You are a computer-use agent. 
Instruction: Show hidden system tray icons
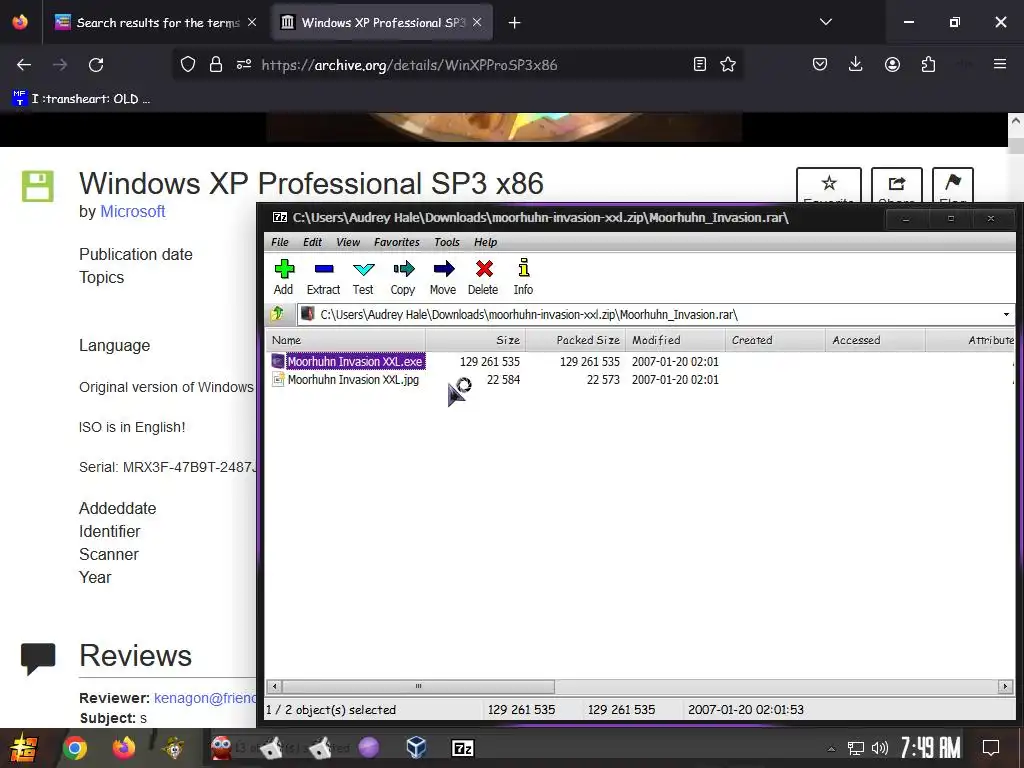tap(831, 748)
